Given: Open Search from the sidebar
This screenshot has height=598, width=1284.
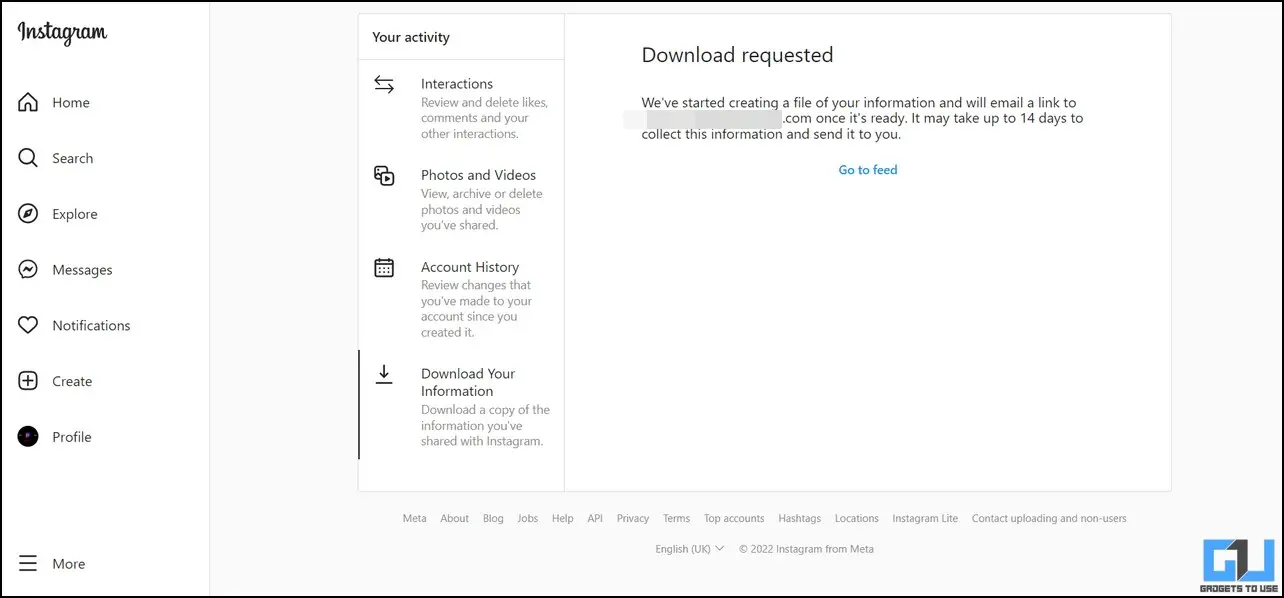Looking at the screenshot, I should (x=73, y=158).
